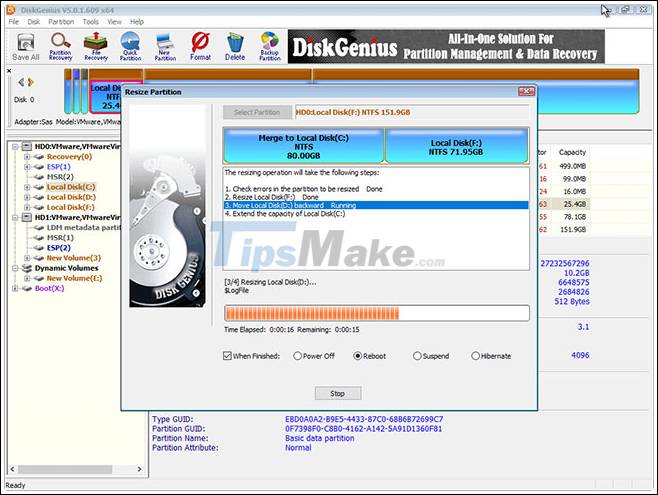Start the Quick Partition tool
The image size is (658, 495).
point(131,47)
